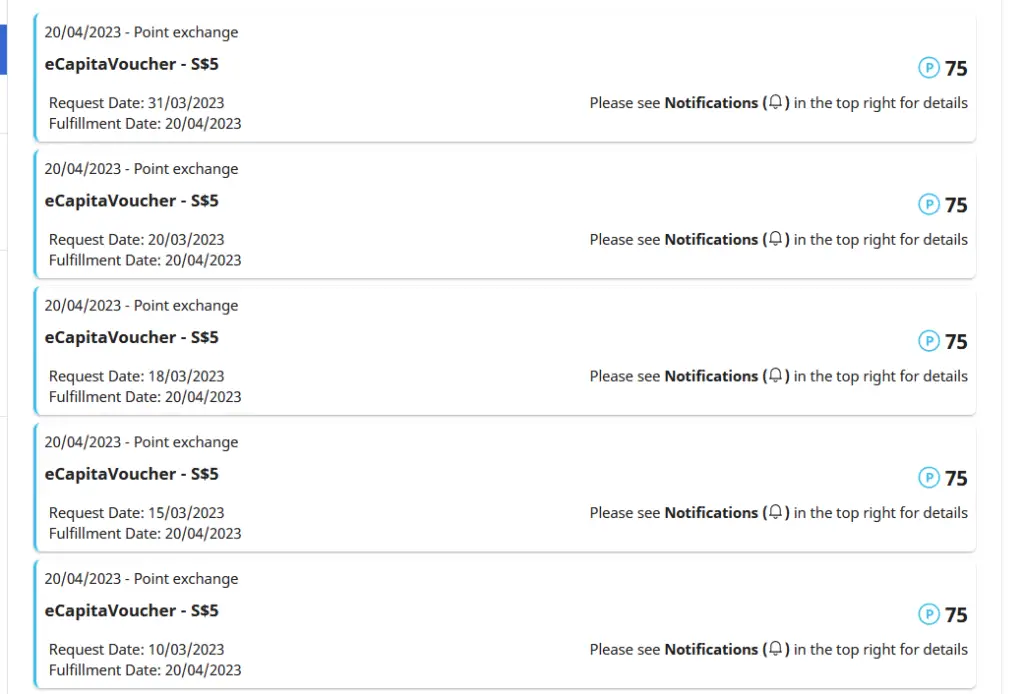Click bold Notifications text in last card
Image resolution: width=1024 pixels, height=694 pixels.
[x=711, y=650]
